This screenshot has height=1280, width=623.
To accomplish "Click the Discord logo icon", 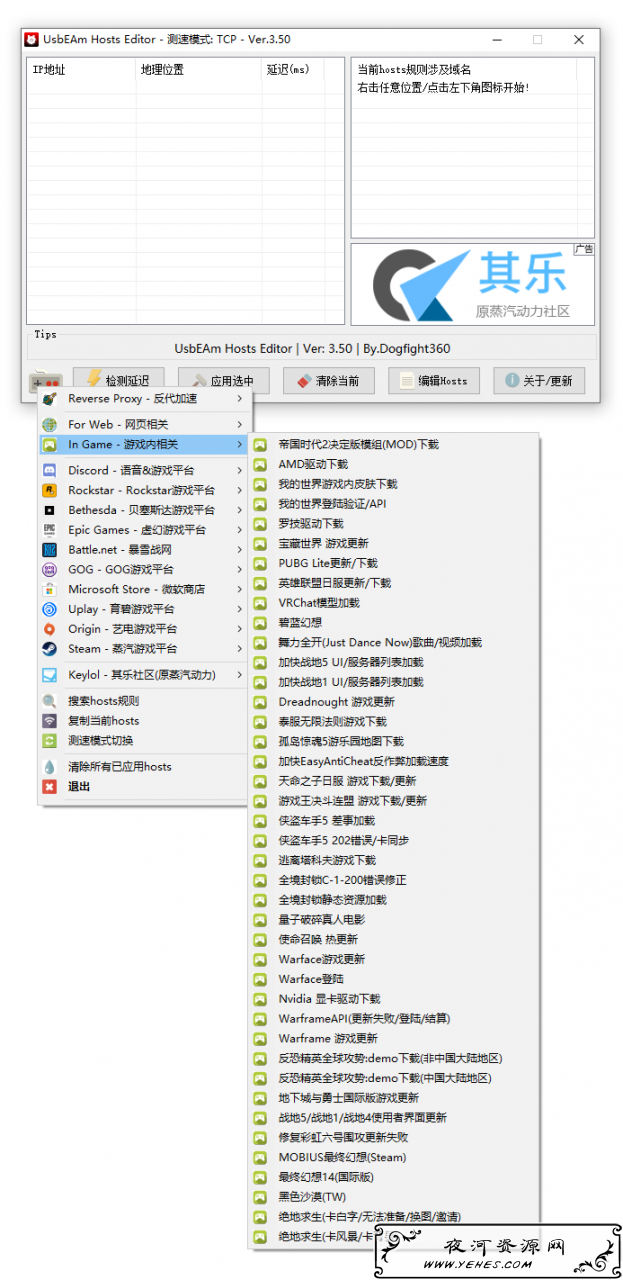I will point(50,470).
